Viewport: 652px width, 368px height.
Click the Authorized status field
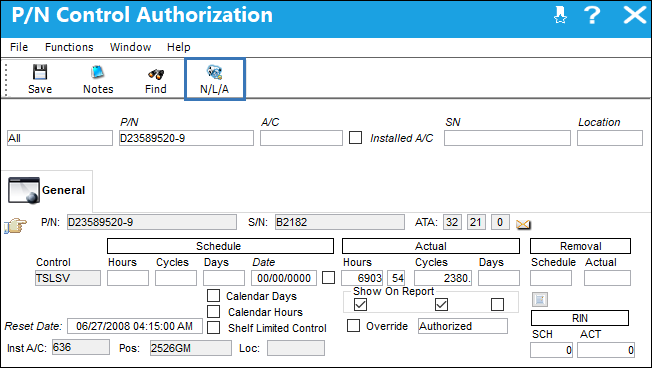click(x=463, y=326)
